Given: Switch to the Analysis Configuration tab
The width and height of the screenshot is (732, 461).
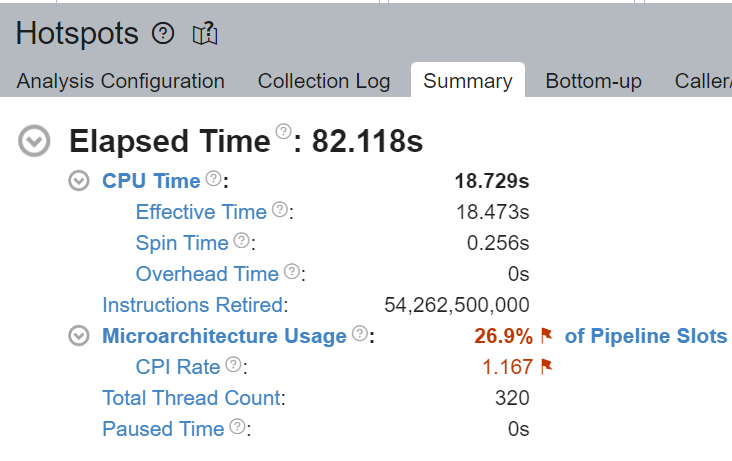Looking at the screenshot, I should pos(120,81).
